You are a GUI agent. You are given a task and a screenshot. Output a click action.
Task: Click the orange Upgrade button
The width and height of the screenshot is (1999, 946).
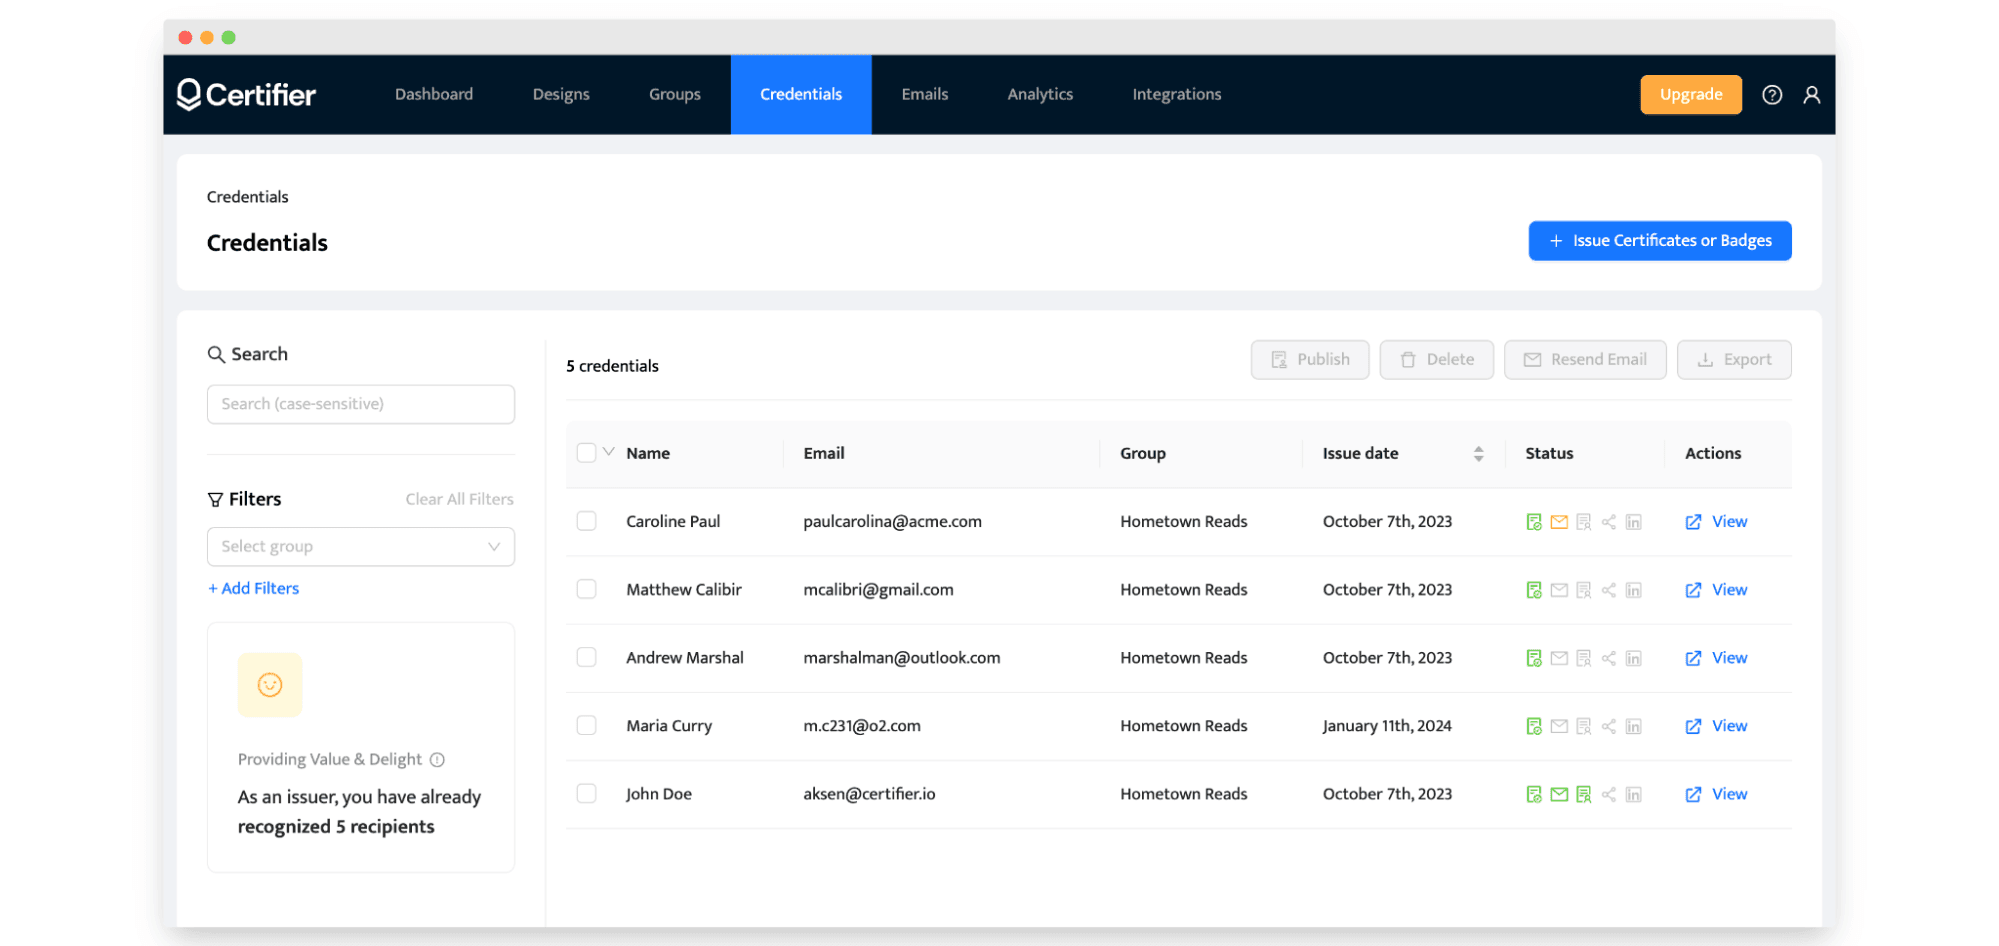[1691, 94]
